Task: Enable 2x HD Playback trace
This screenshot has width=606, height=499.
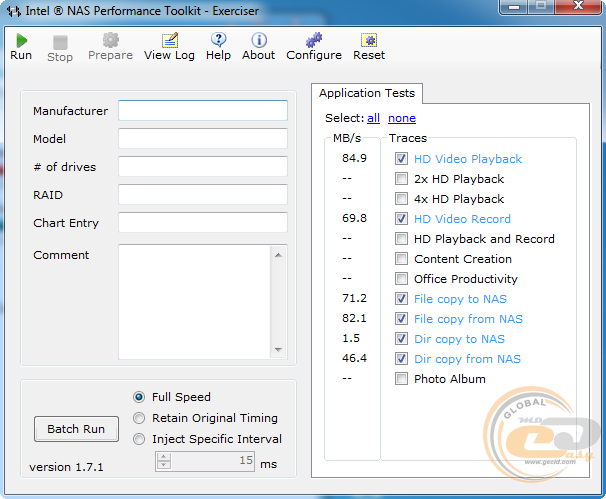Action: point(401,179)
